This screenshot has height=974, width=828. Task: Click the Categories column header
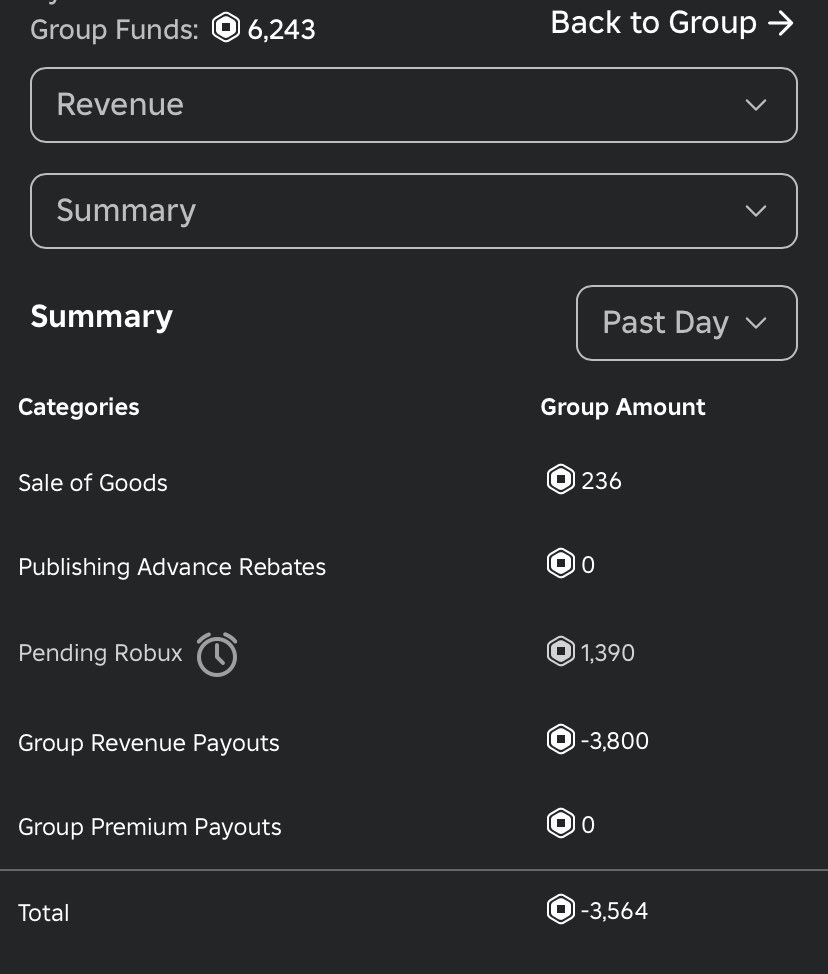[79, 407]
